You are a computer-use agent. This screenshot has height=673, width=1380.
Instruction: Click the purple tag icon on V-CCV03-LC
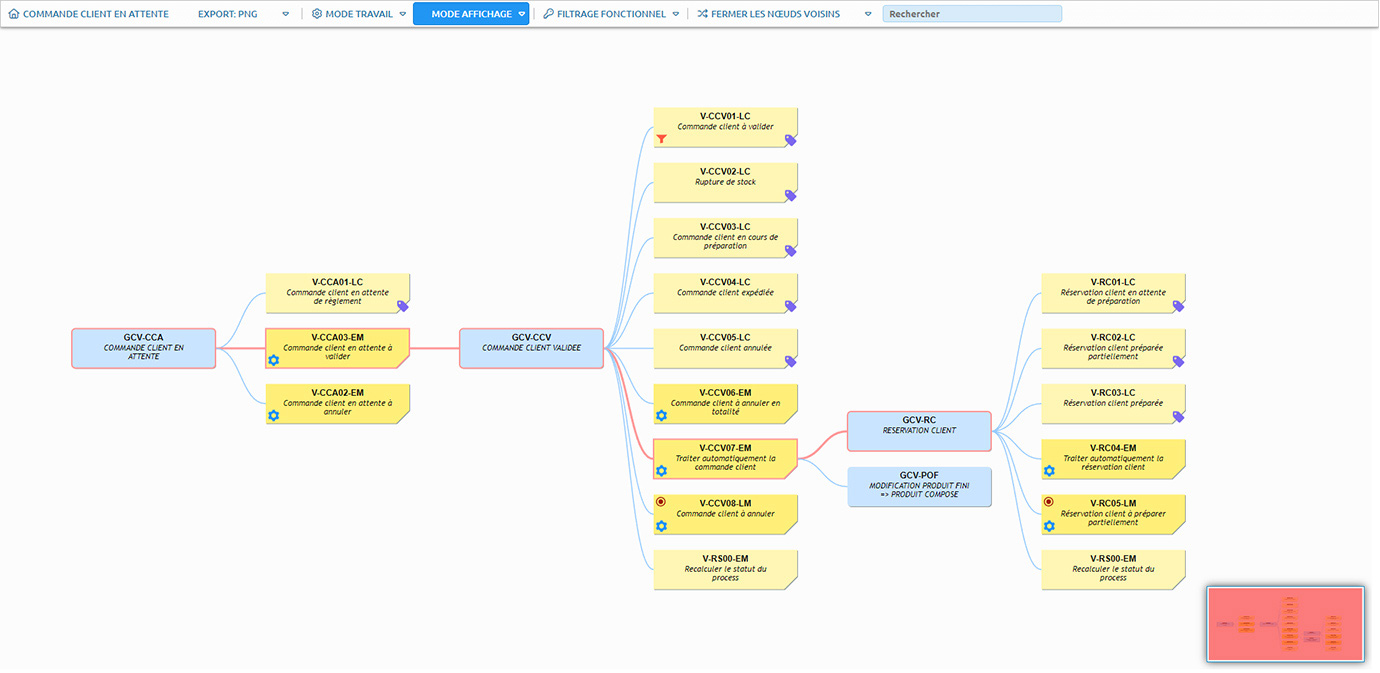790,251
